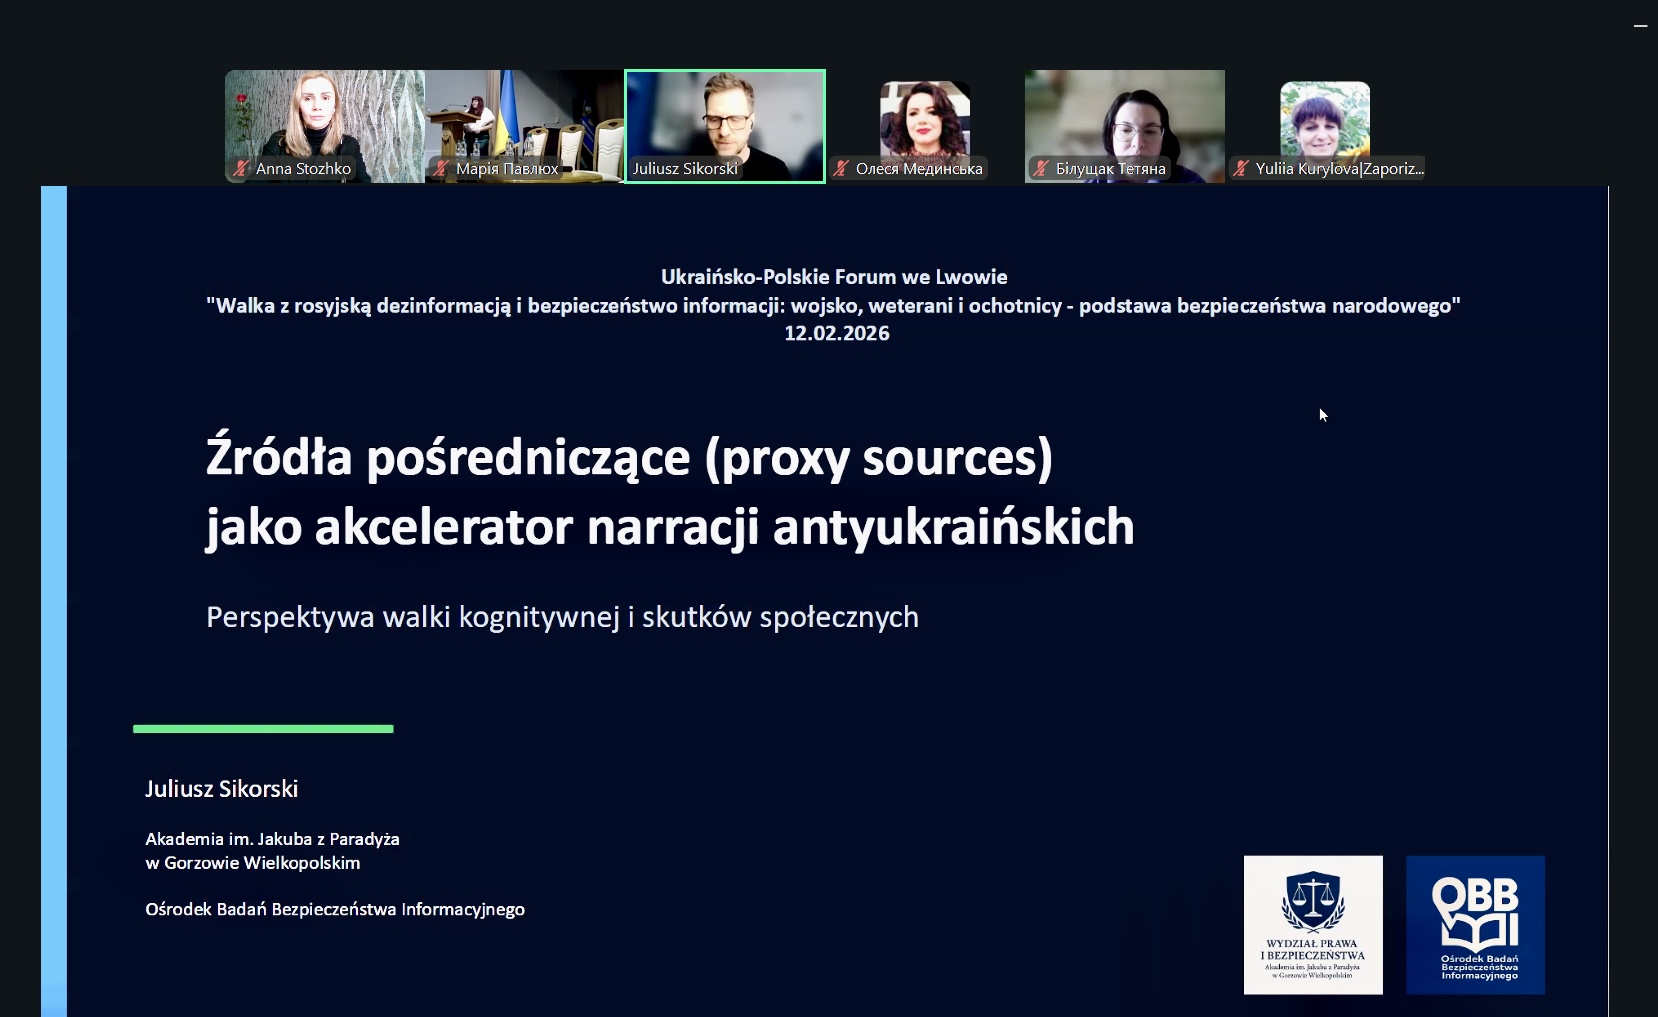This screenshot has width=1658, height=1017.
Task: Click muted microphone icon for Білущак Тетяна
Action: point(1041,168)
